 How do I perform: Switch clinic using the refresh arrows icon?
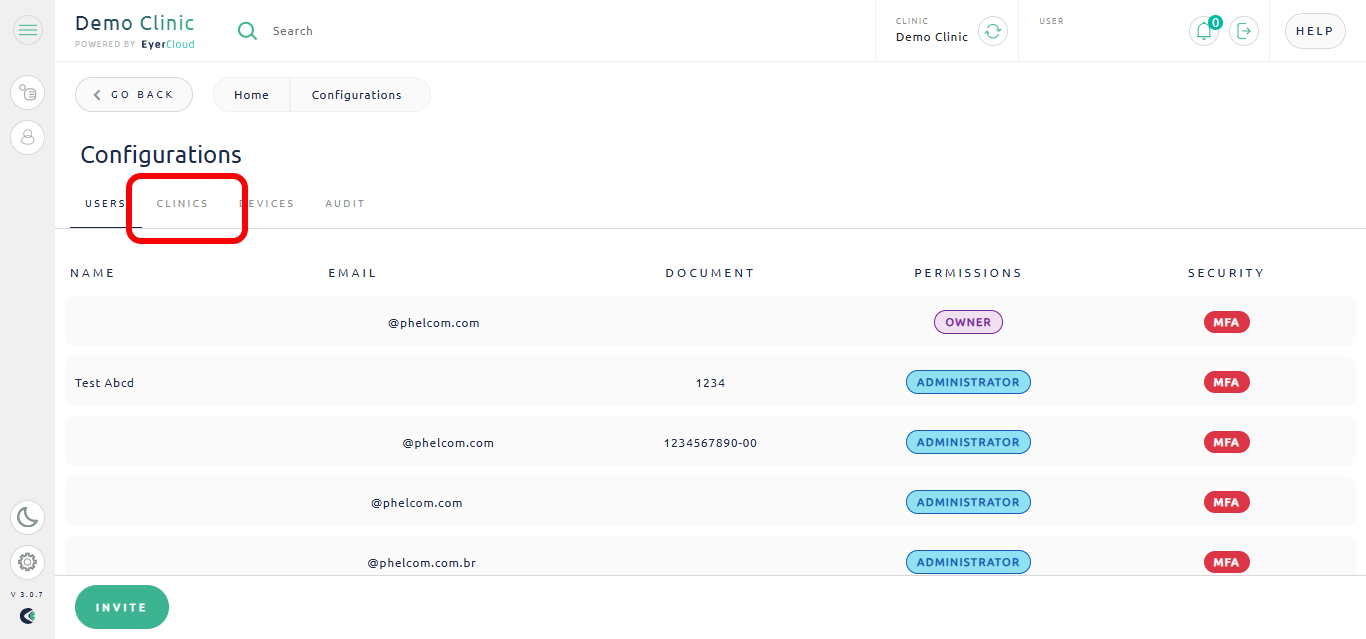click(992, 31)
